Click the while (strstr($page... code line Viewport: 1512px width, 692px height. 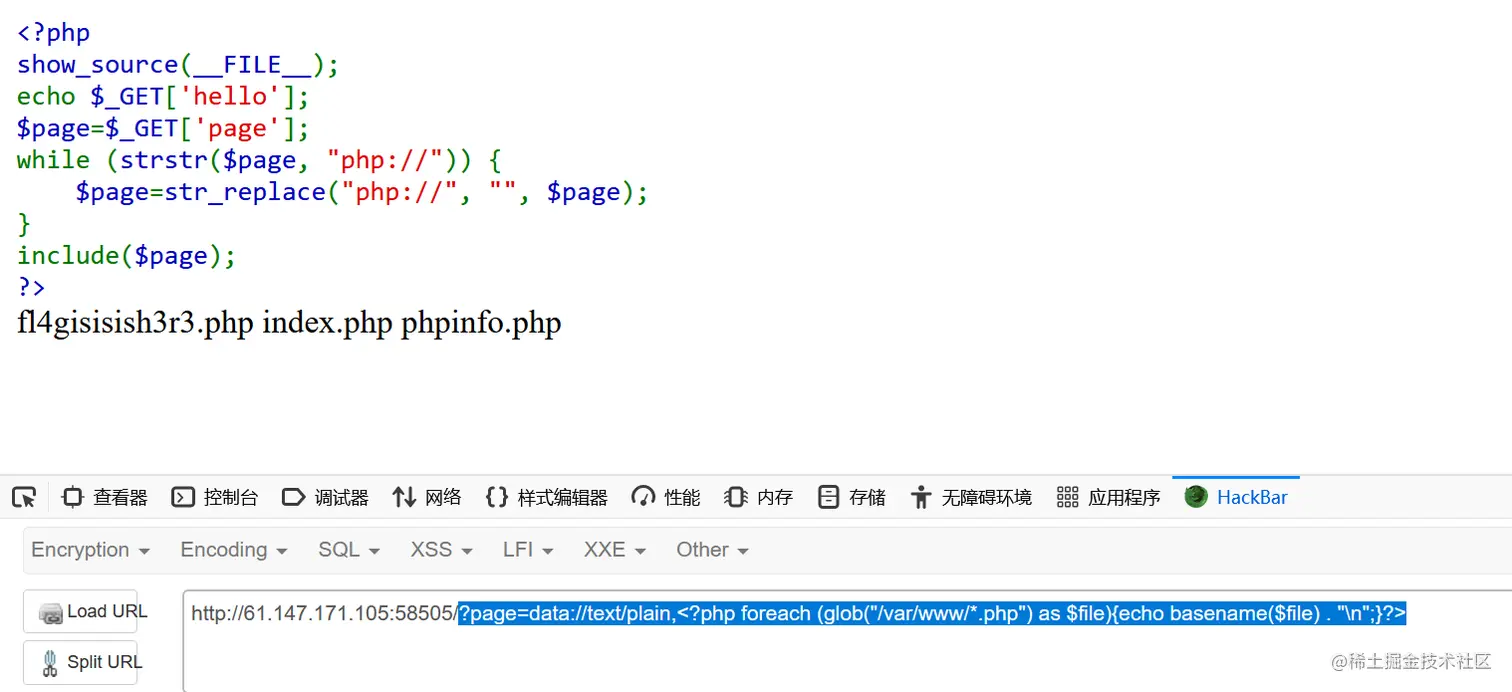coord(259,160)
